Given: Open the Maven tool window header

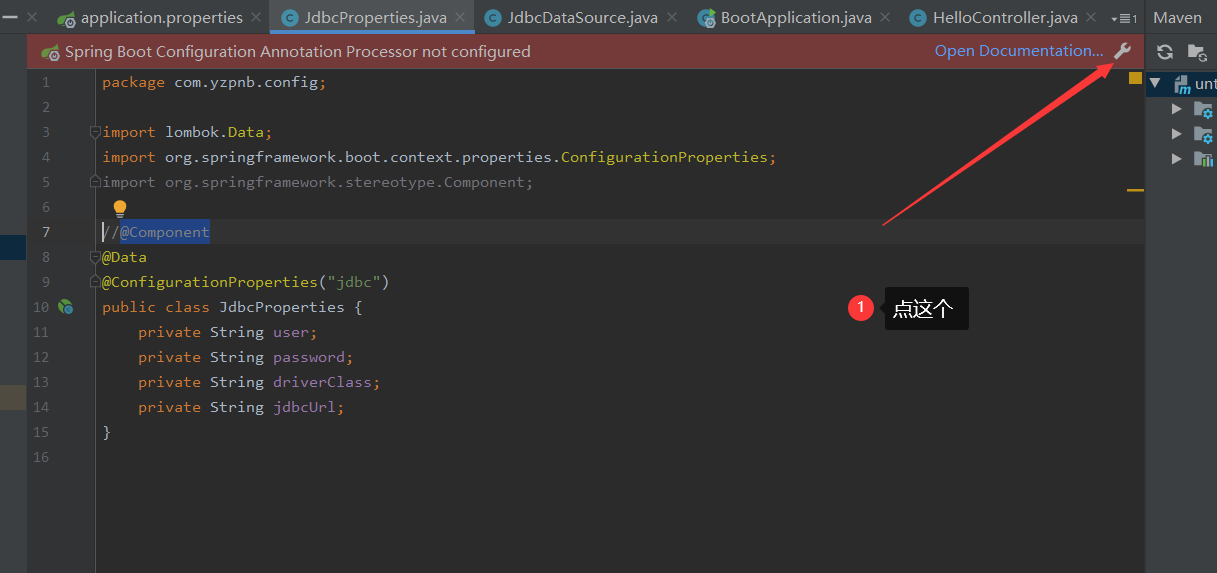Looking at the screenshot, I should (x=1177, y=18).
